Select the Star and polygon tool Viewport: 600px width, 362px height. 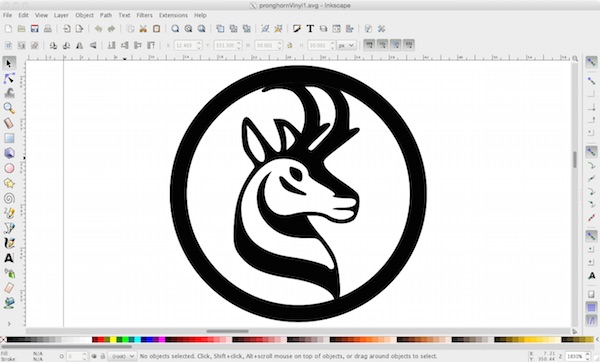click(x=9, y=183)
